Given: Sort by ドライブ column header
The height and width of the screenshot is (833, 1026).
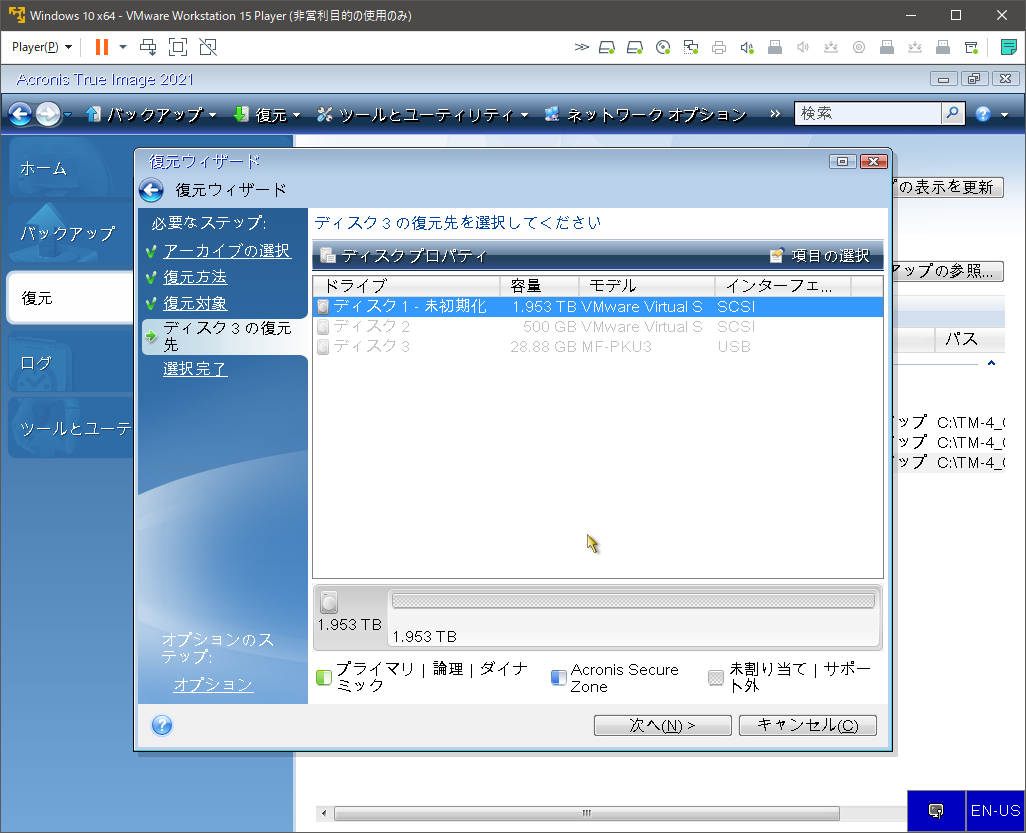Looking at the screenshot, I should (406, 286).
